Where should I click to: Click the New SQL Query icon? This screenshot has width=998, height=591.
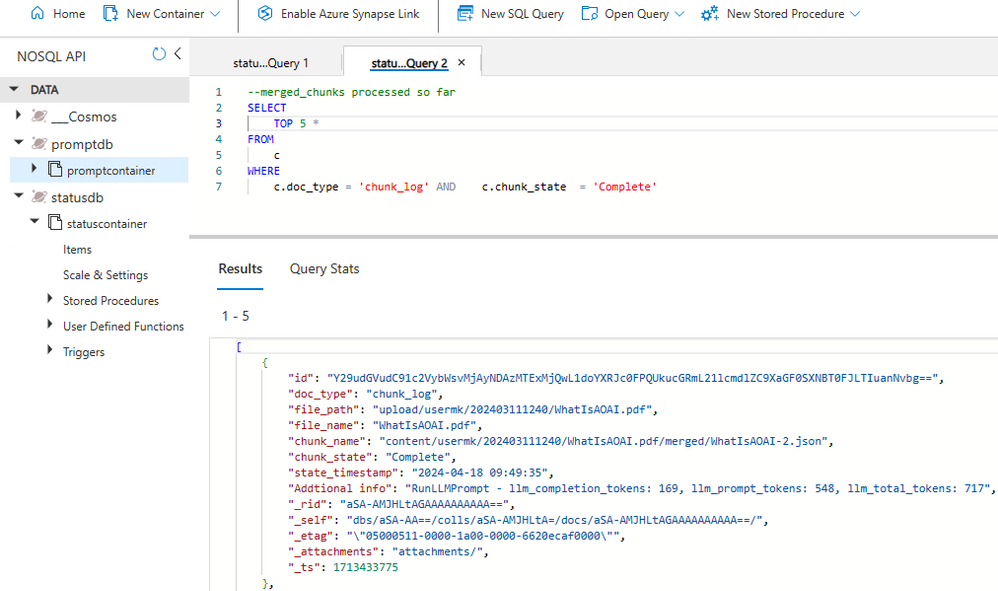[x=465, y=13]
